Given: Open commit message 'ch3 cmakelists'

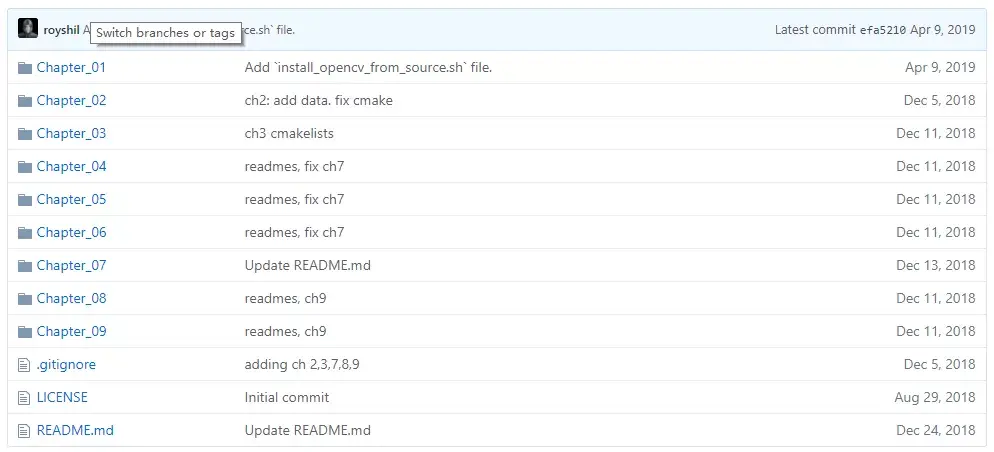Looking at the screenshot, I should [x=289, y=134].
